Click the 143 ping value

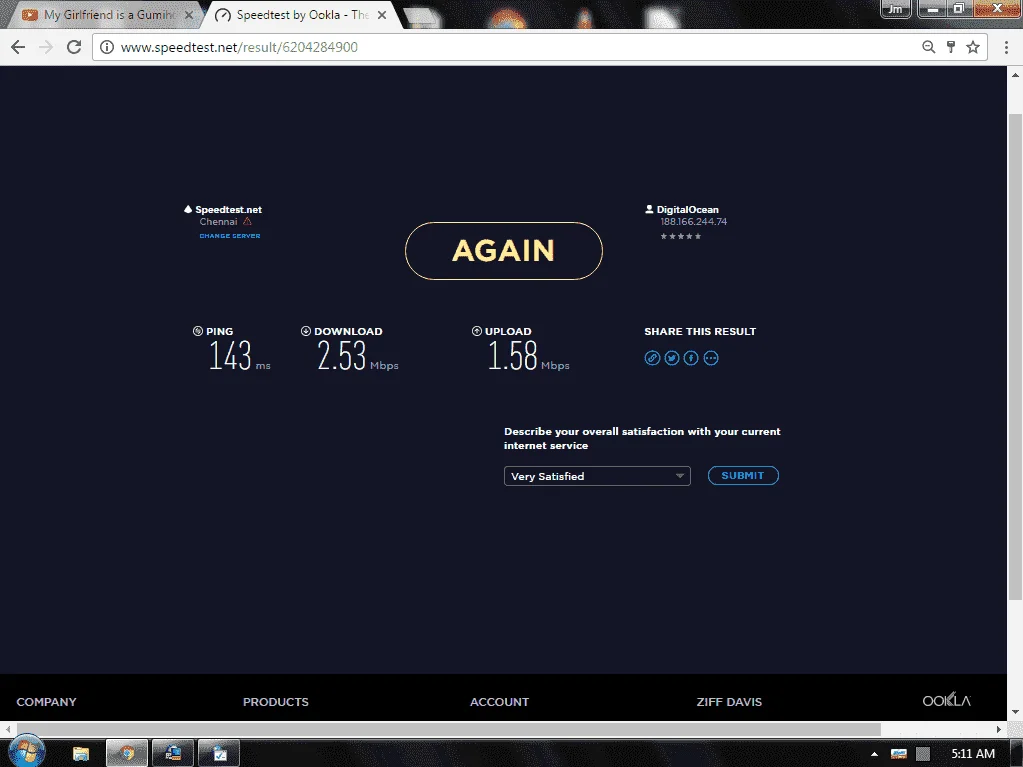click(x=230, y=356)
